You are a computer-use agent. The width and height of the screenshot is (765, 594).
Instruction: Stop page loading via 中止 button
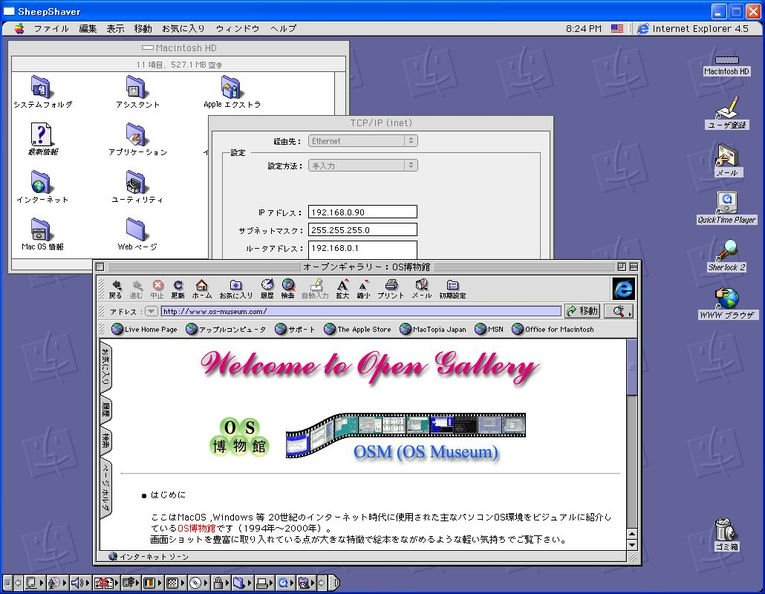(157, 289)
